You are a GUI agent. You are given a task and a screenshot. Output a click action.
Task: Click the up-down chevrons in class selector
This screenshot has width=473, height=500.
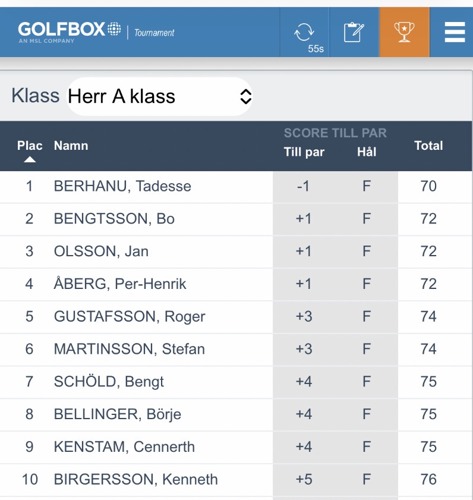[246, 97]
